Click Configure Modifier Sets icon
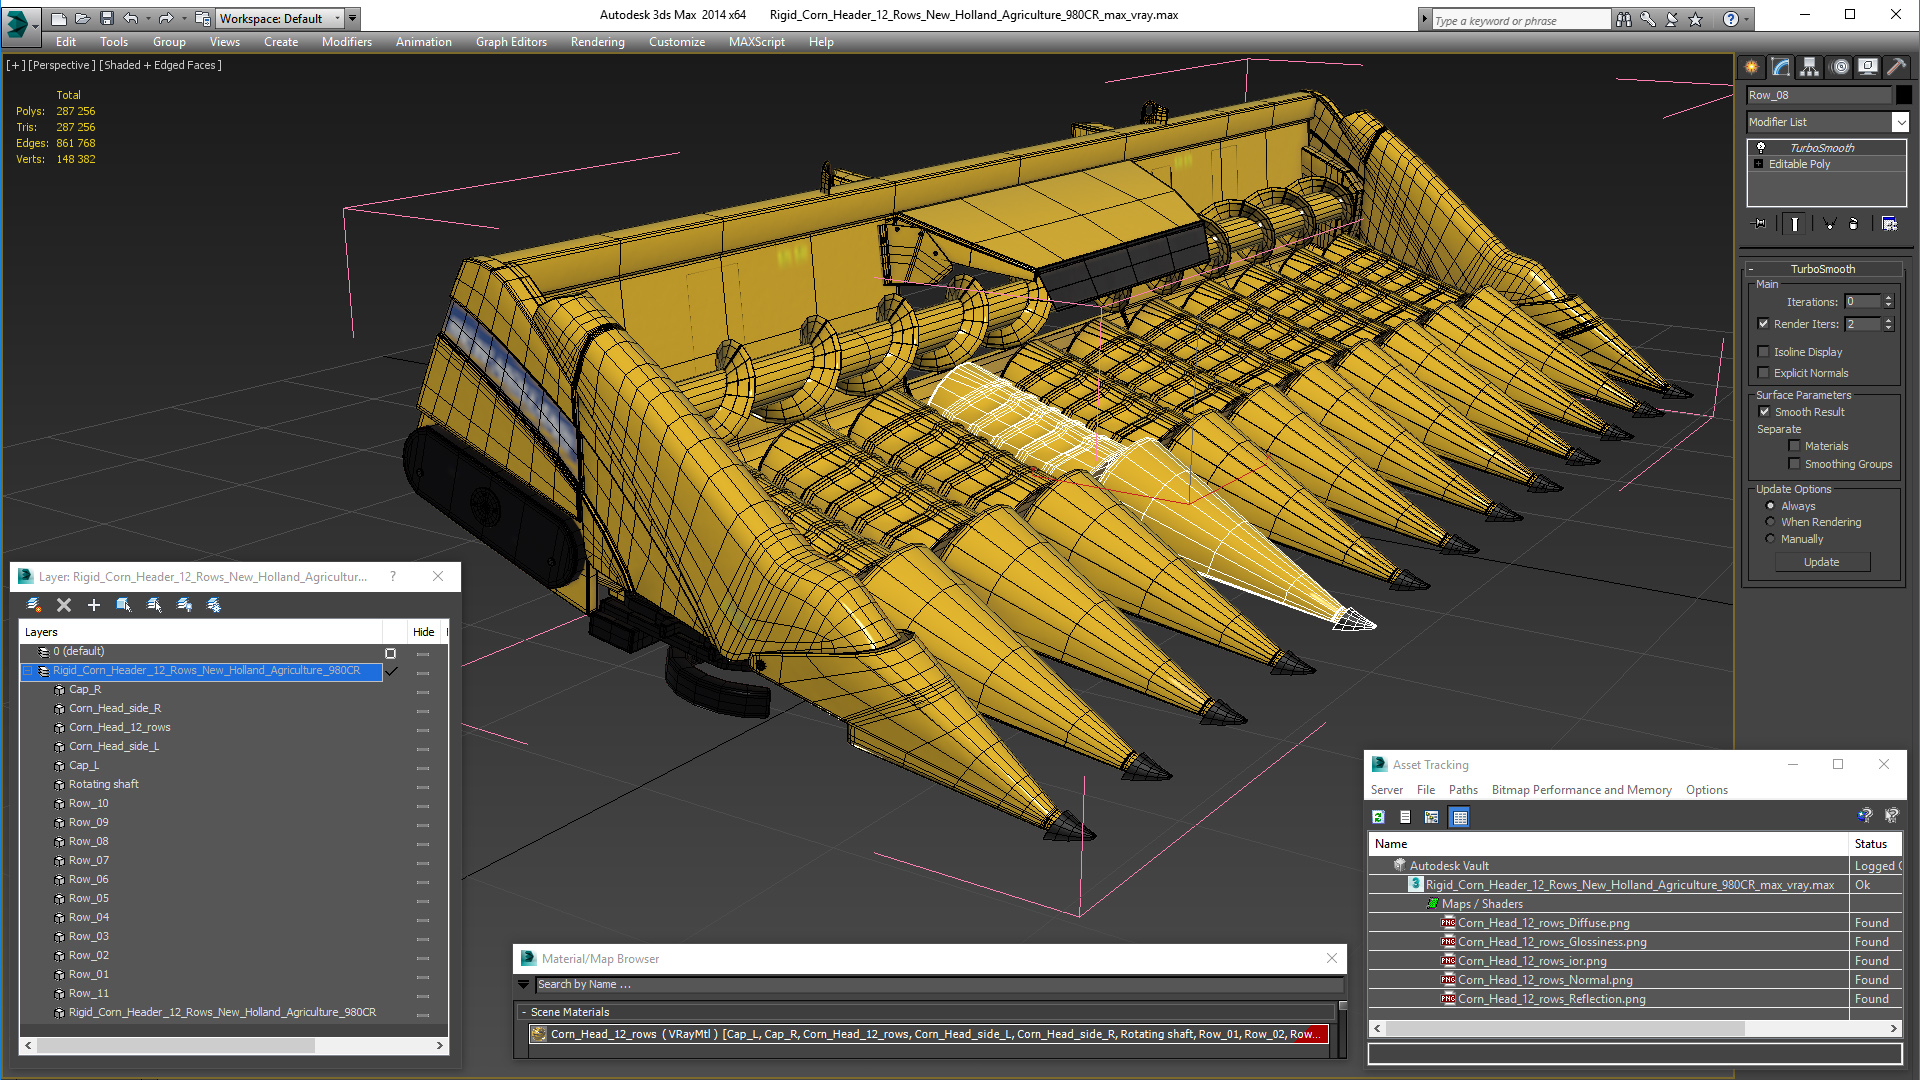 click(x=1889, y=224)
